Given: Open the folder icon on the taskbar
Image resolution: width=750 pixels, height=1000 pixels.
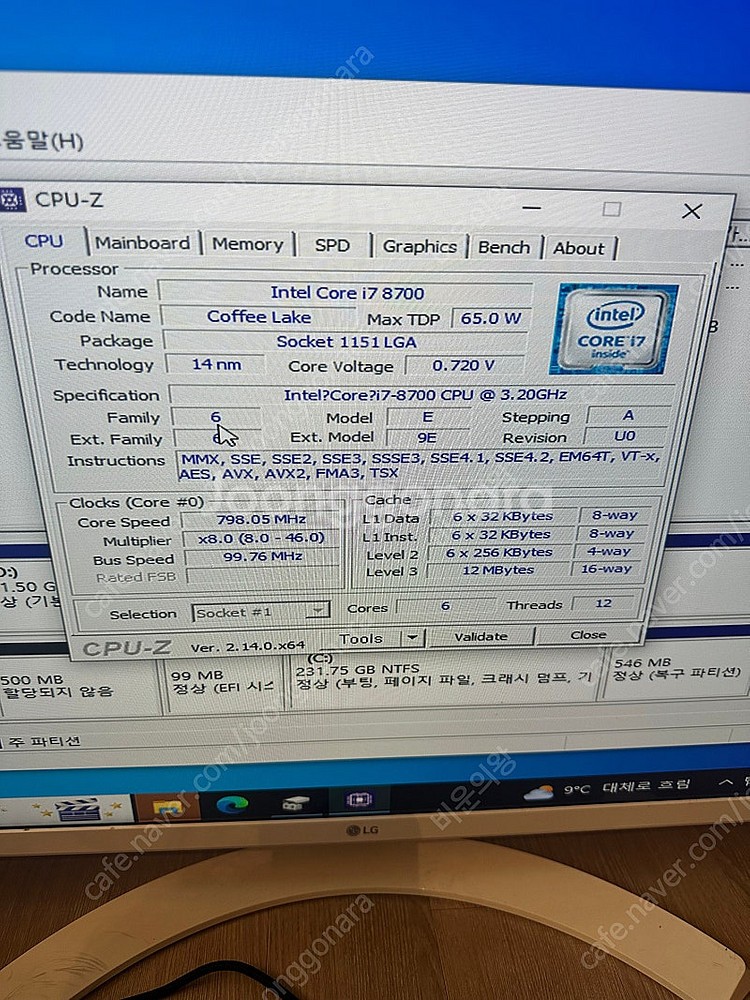Looking at the screenshot, I should (167, 808).
